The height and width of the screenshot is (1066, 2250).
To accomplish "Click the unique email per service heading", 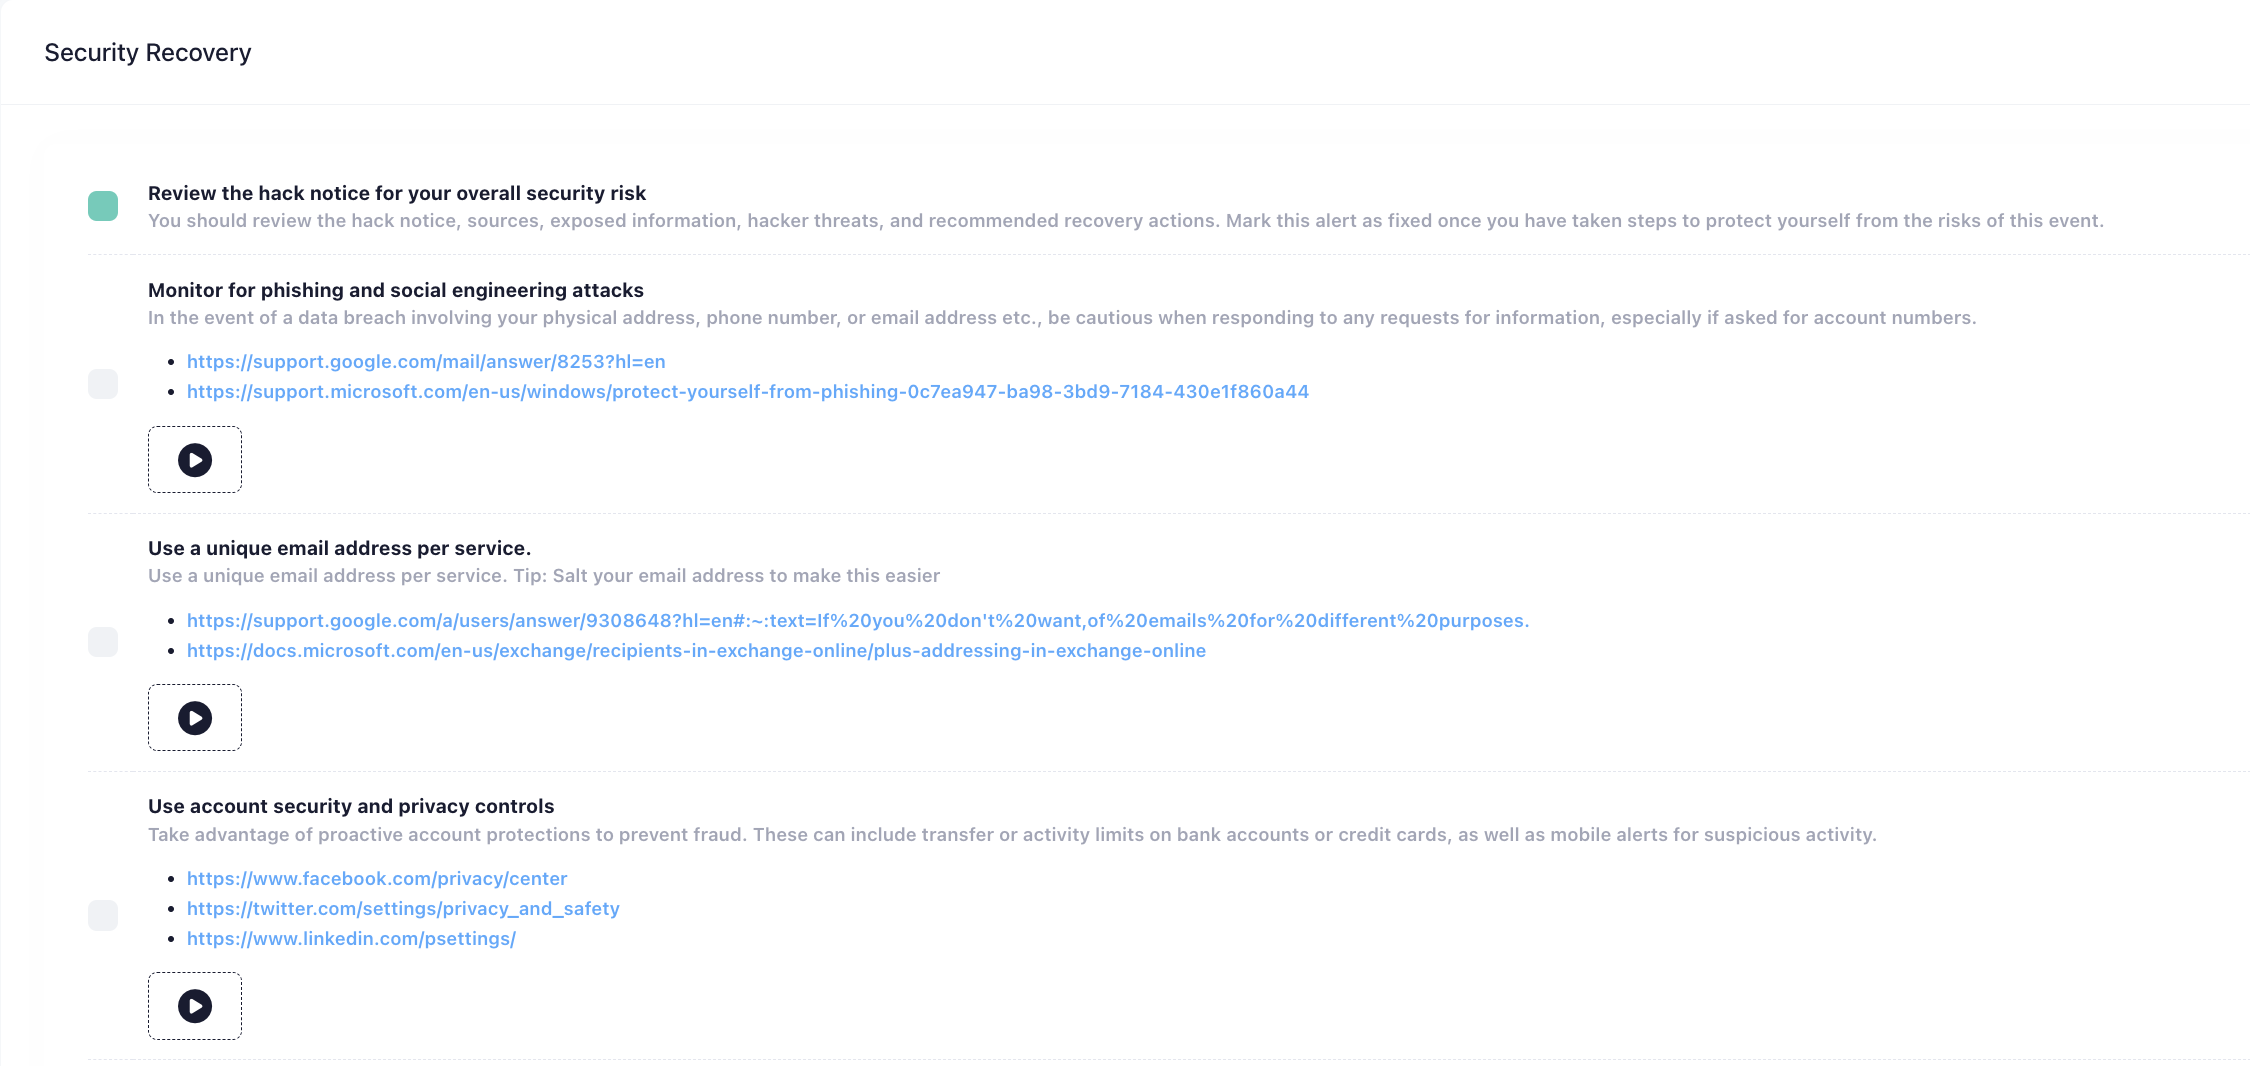I will 339,548.
